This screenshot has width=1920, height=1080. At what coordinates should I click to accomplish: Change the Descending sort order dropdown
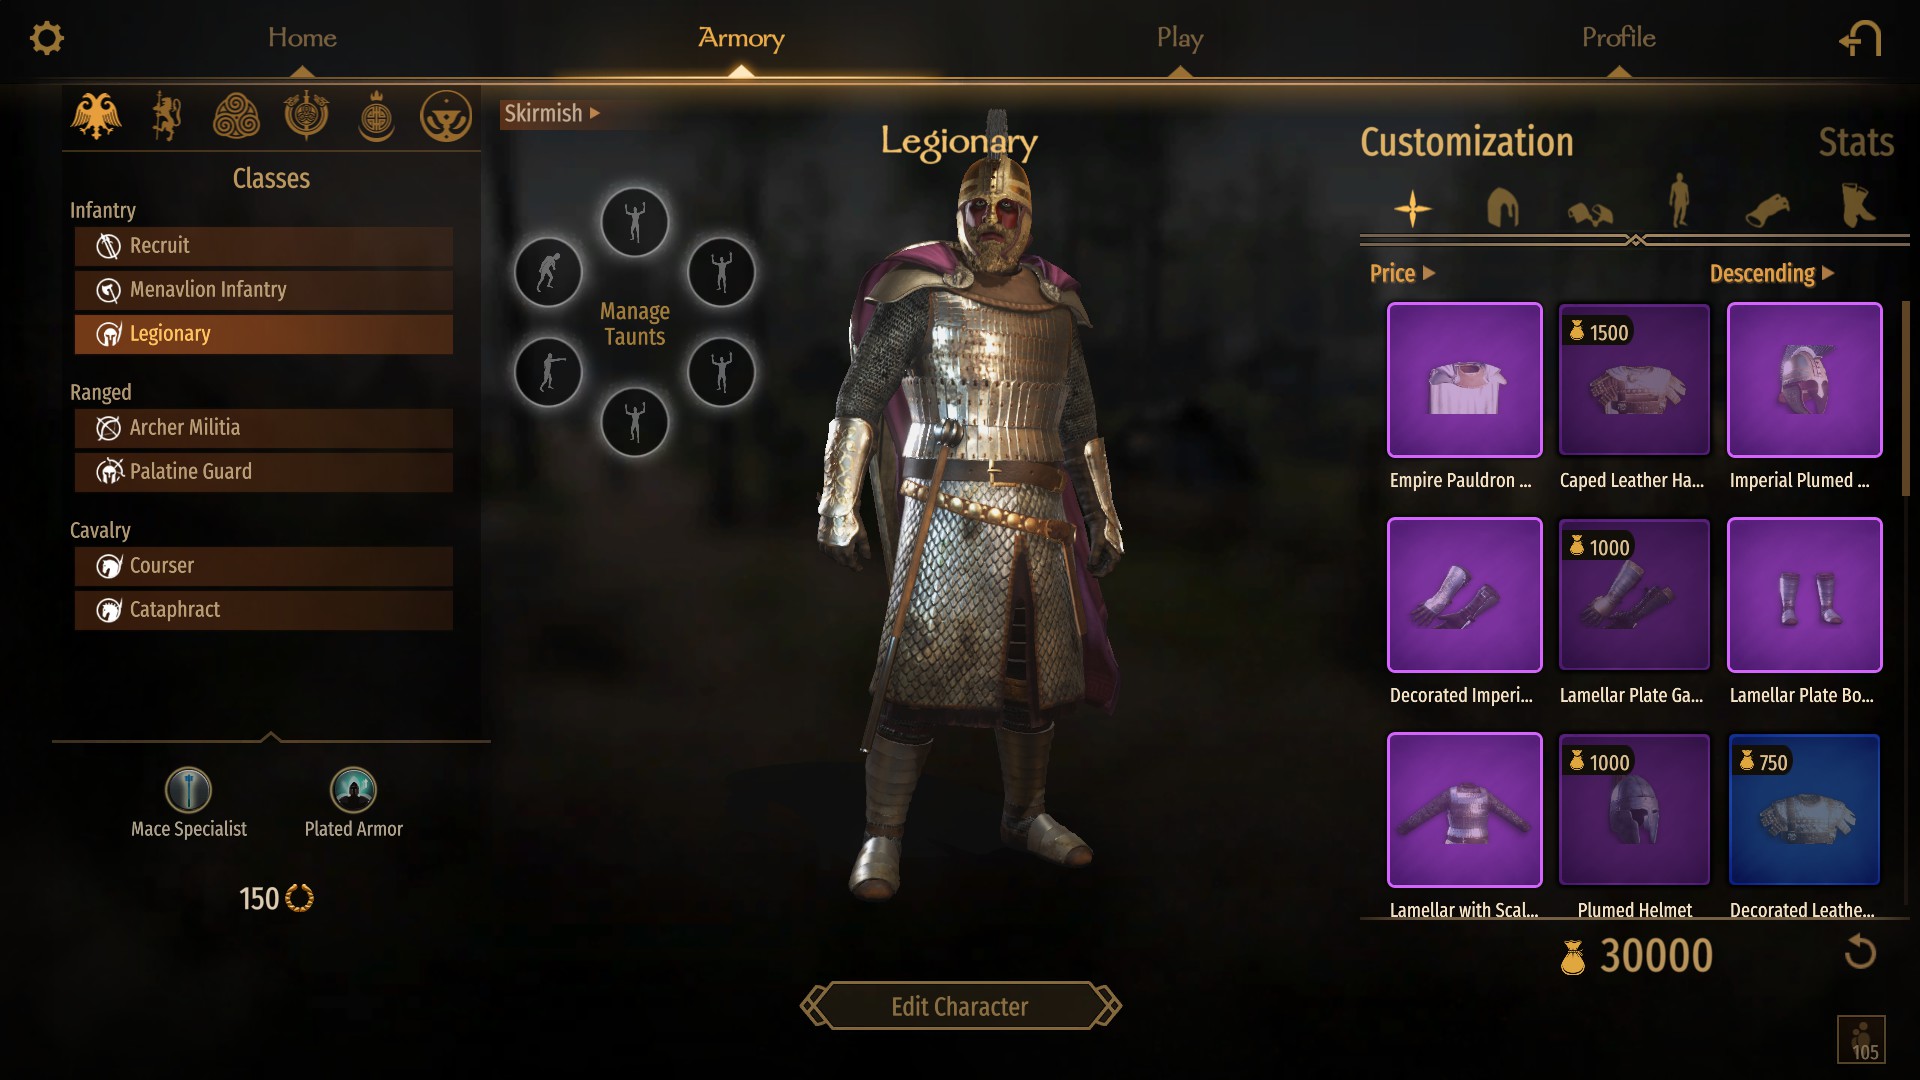(1771, 273)
